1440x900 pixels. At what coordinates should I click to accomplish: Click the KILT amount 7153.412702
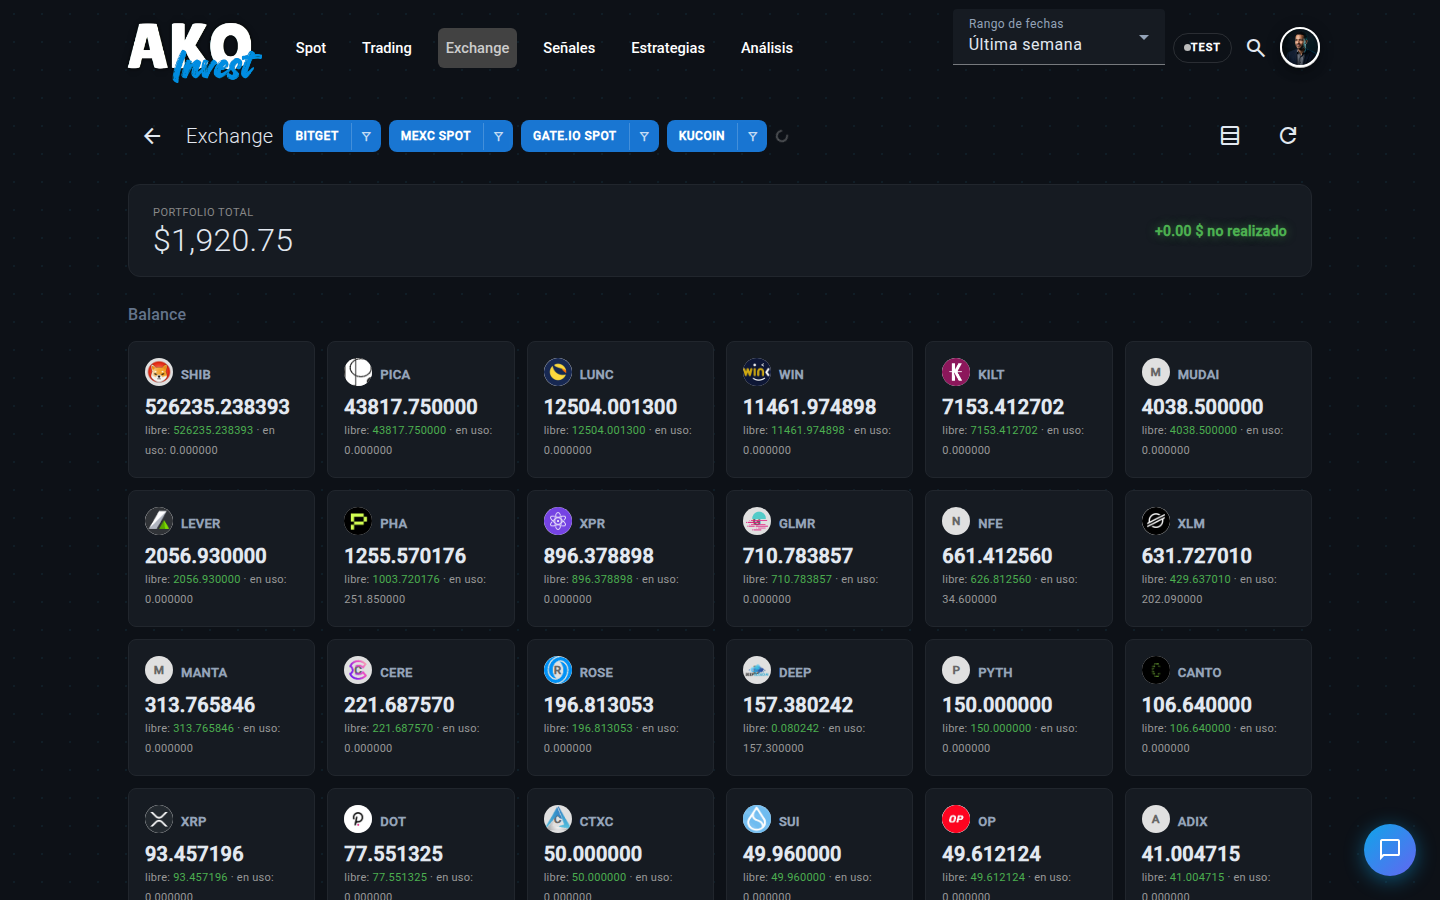click(1003, 407)
